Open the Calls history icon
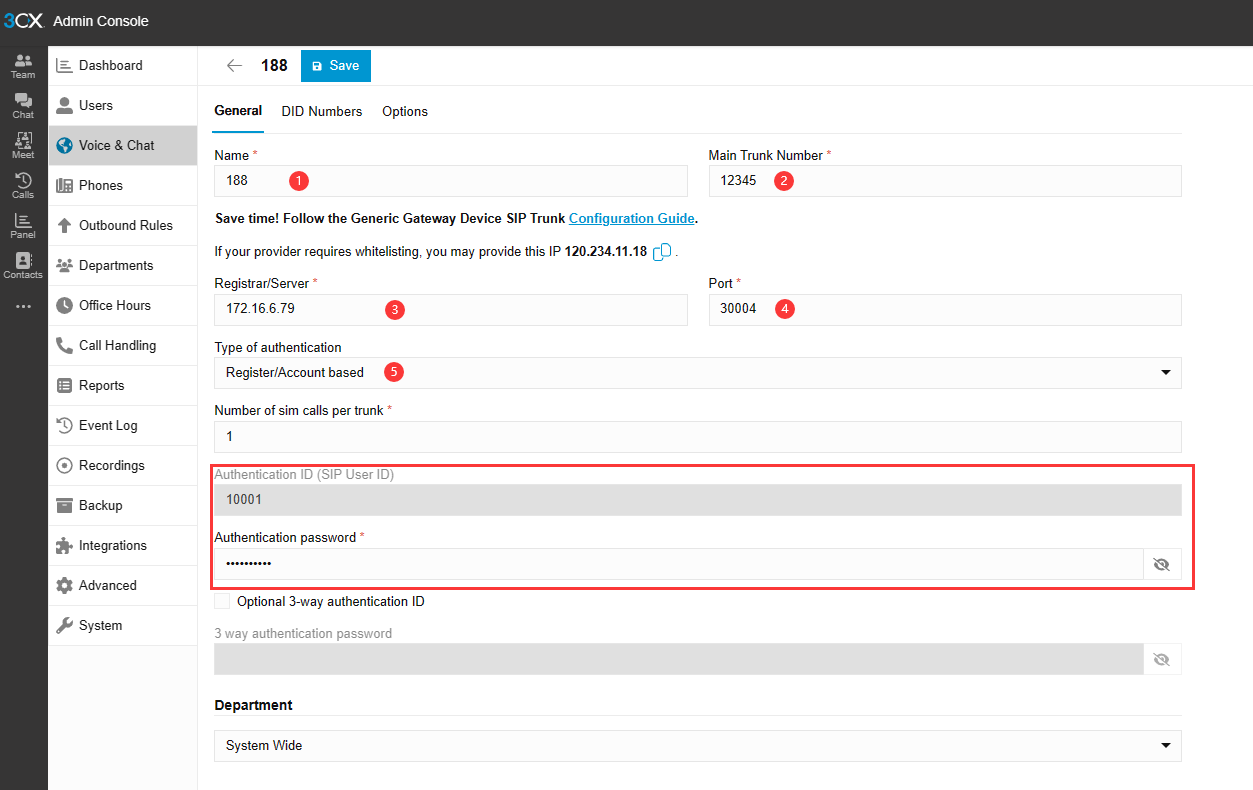The width and height of the screenshot is (1253, 790). click(x=23, y=186)
